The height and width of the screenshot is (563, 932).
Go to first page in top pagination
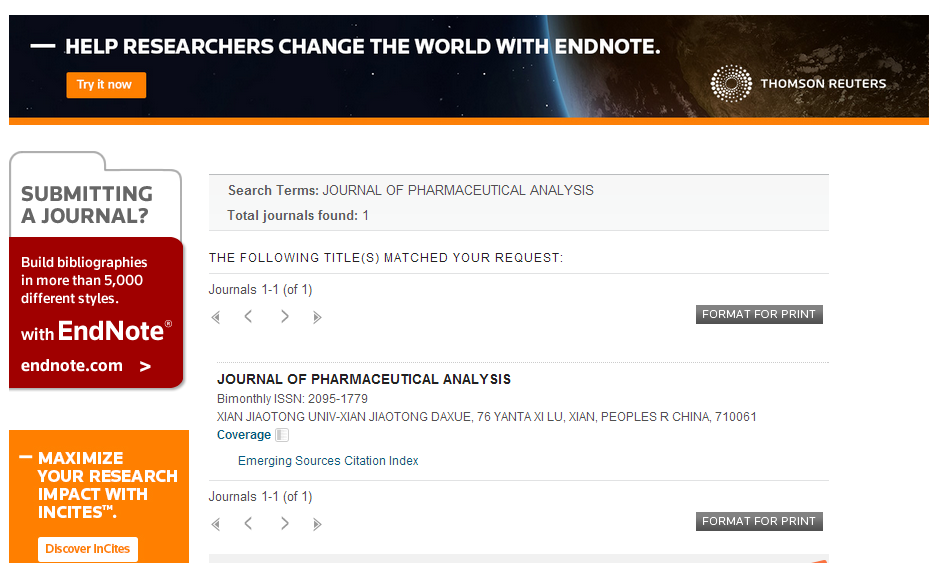216,317
